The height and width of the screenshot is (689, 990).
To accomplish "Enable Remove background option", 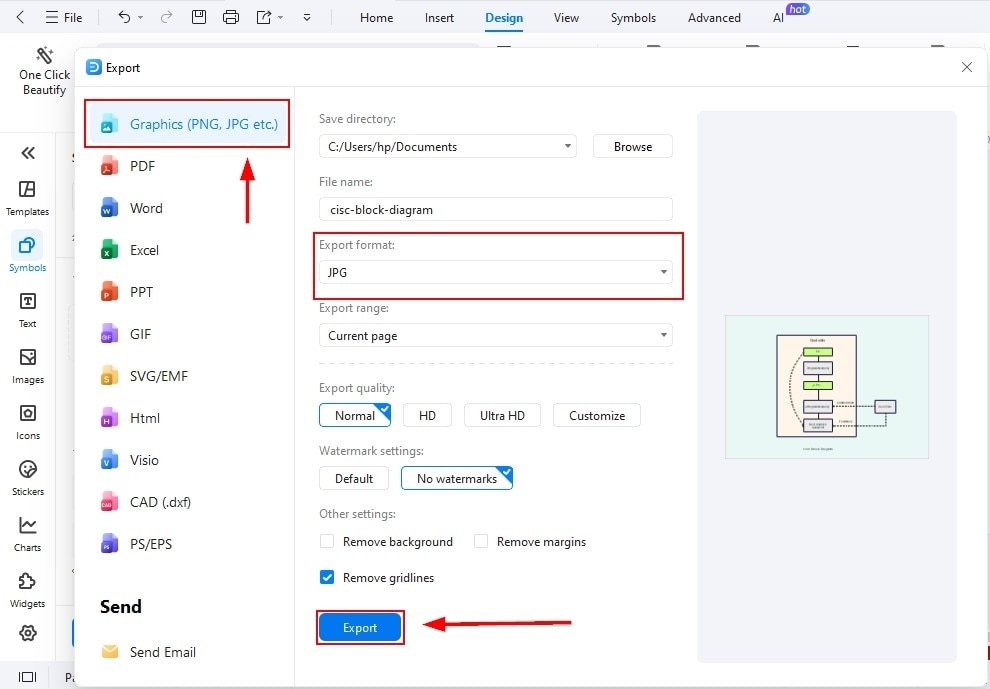I will 327,541.
